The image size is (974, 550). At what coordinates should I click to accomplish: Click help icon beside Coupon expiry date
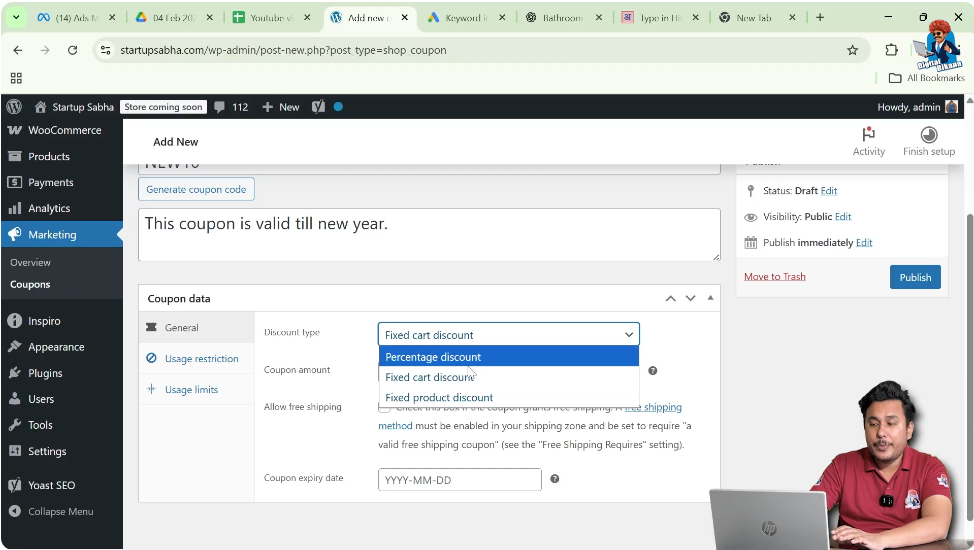click(554, 479)
